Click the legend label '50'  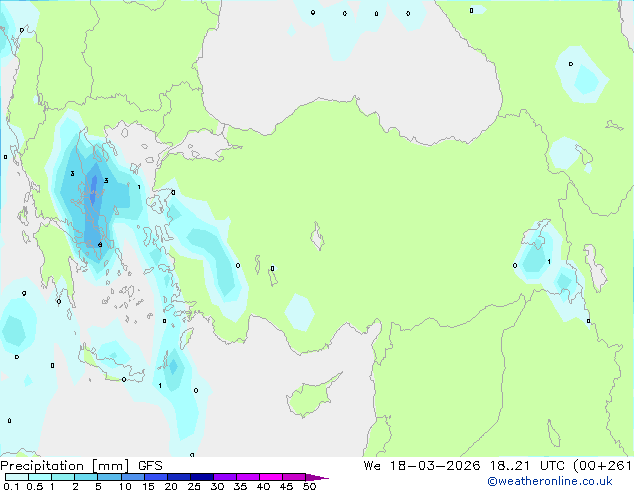click(x=309, y=486)
